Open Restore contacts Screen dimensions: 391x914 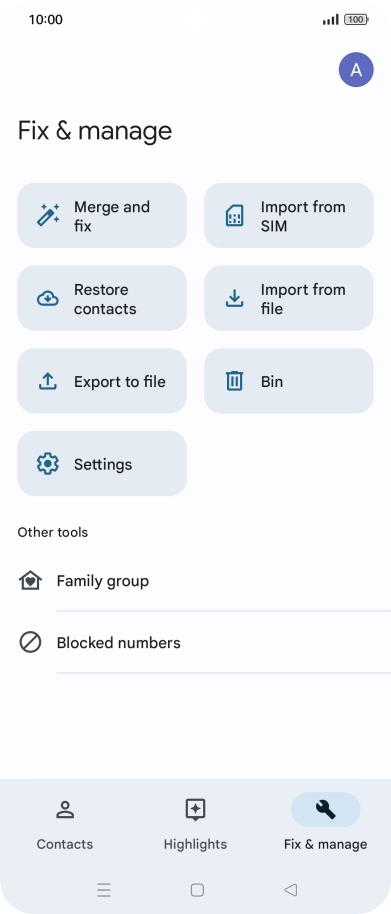pyautogui.click(x=102, y=298)
